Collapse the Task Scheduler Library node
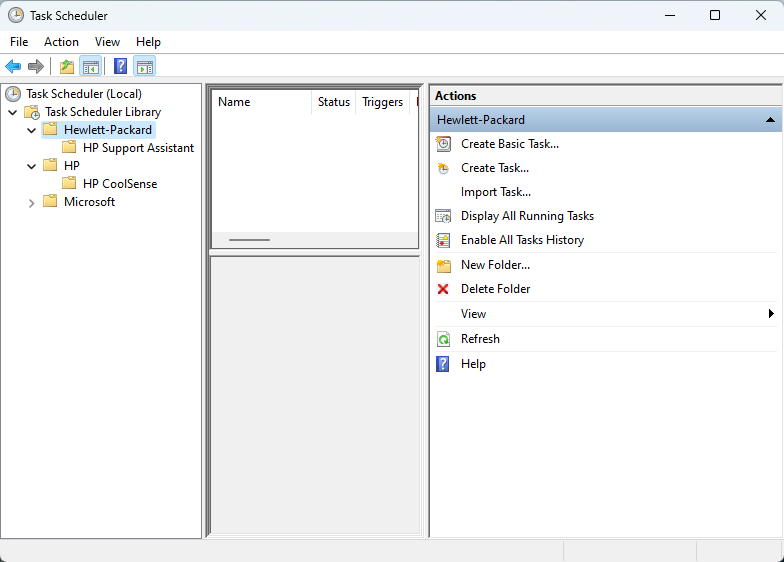Viewport: 784px width, 562px height. (13, 112)
